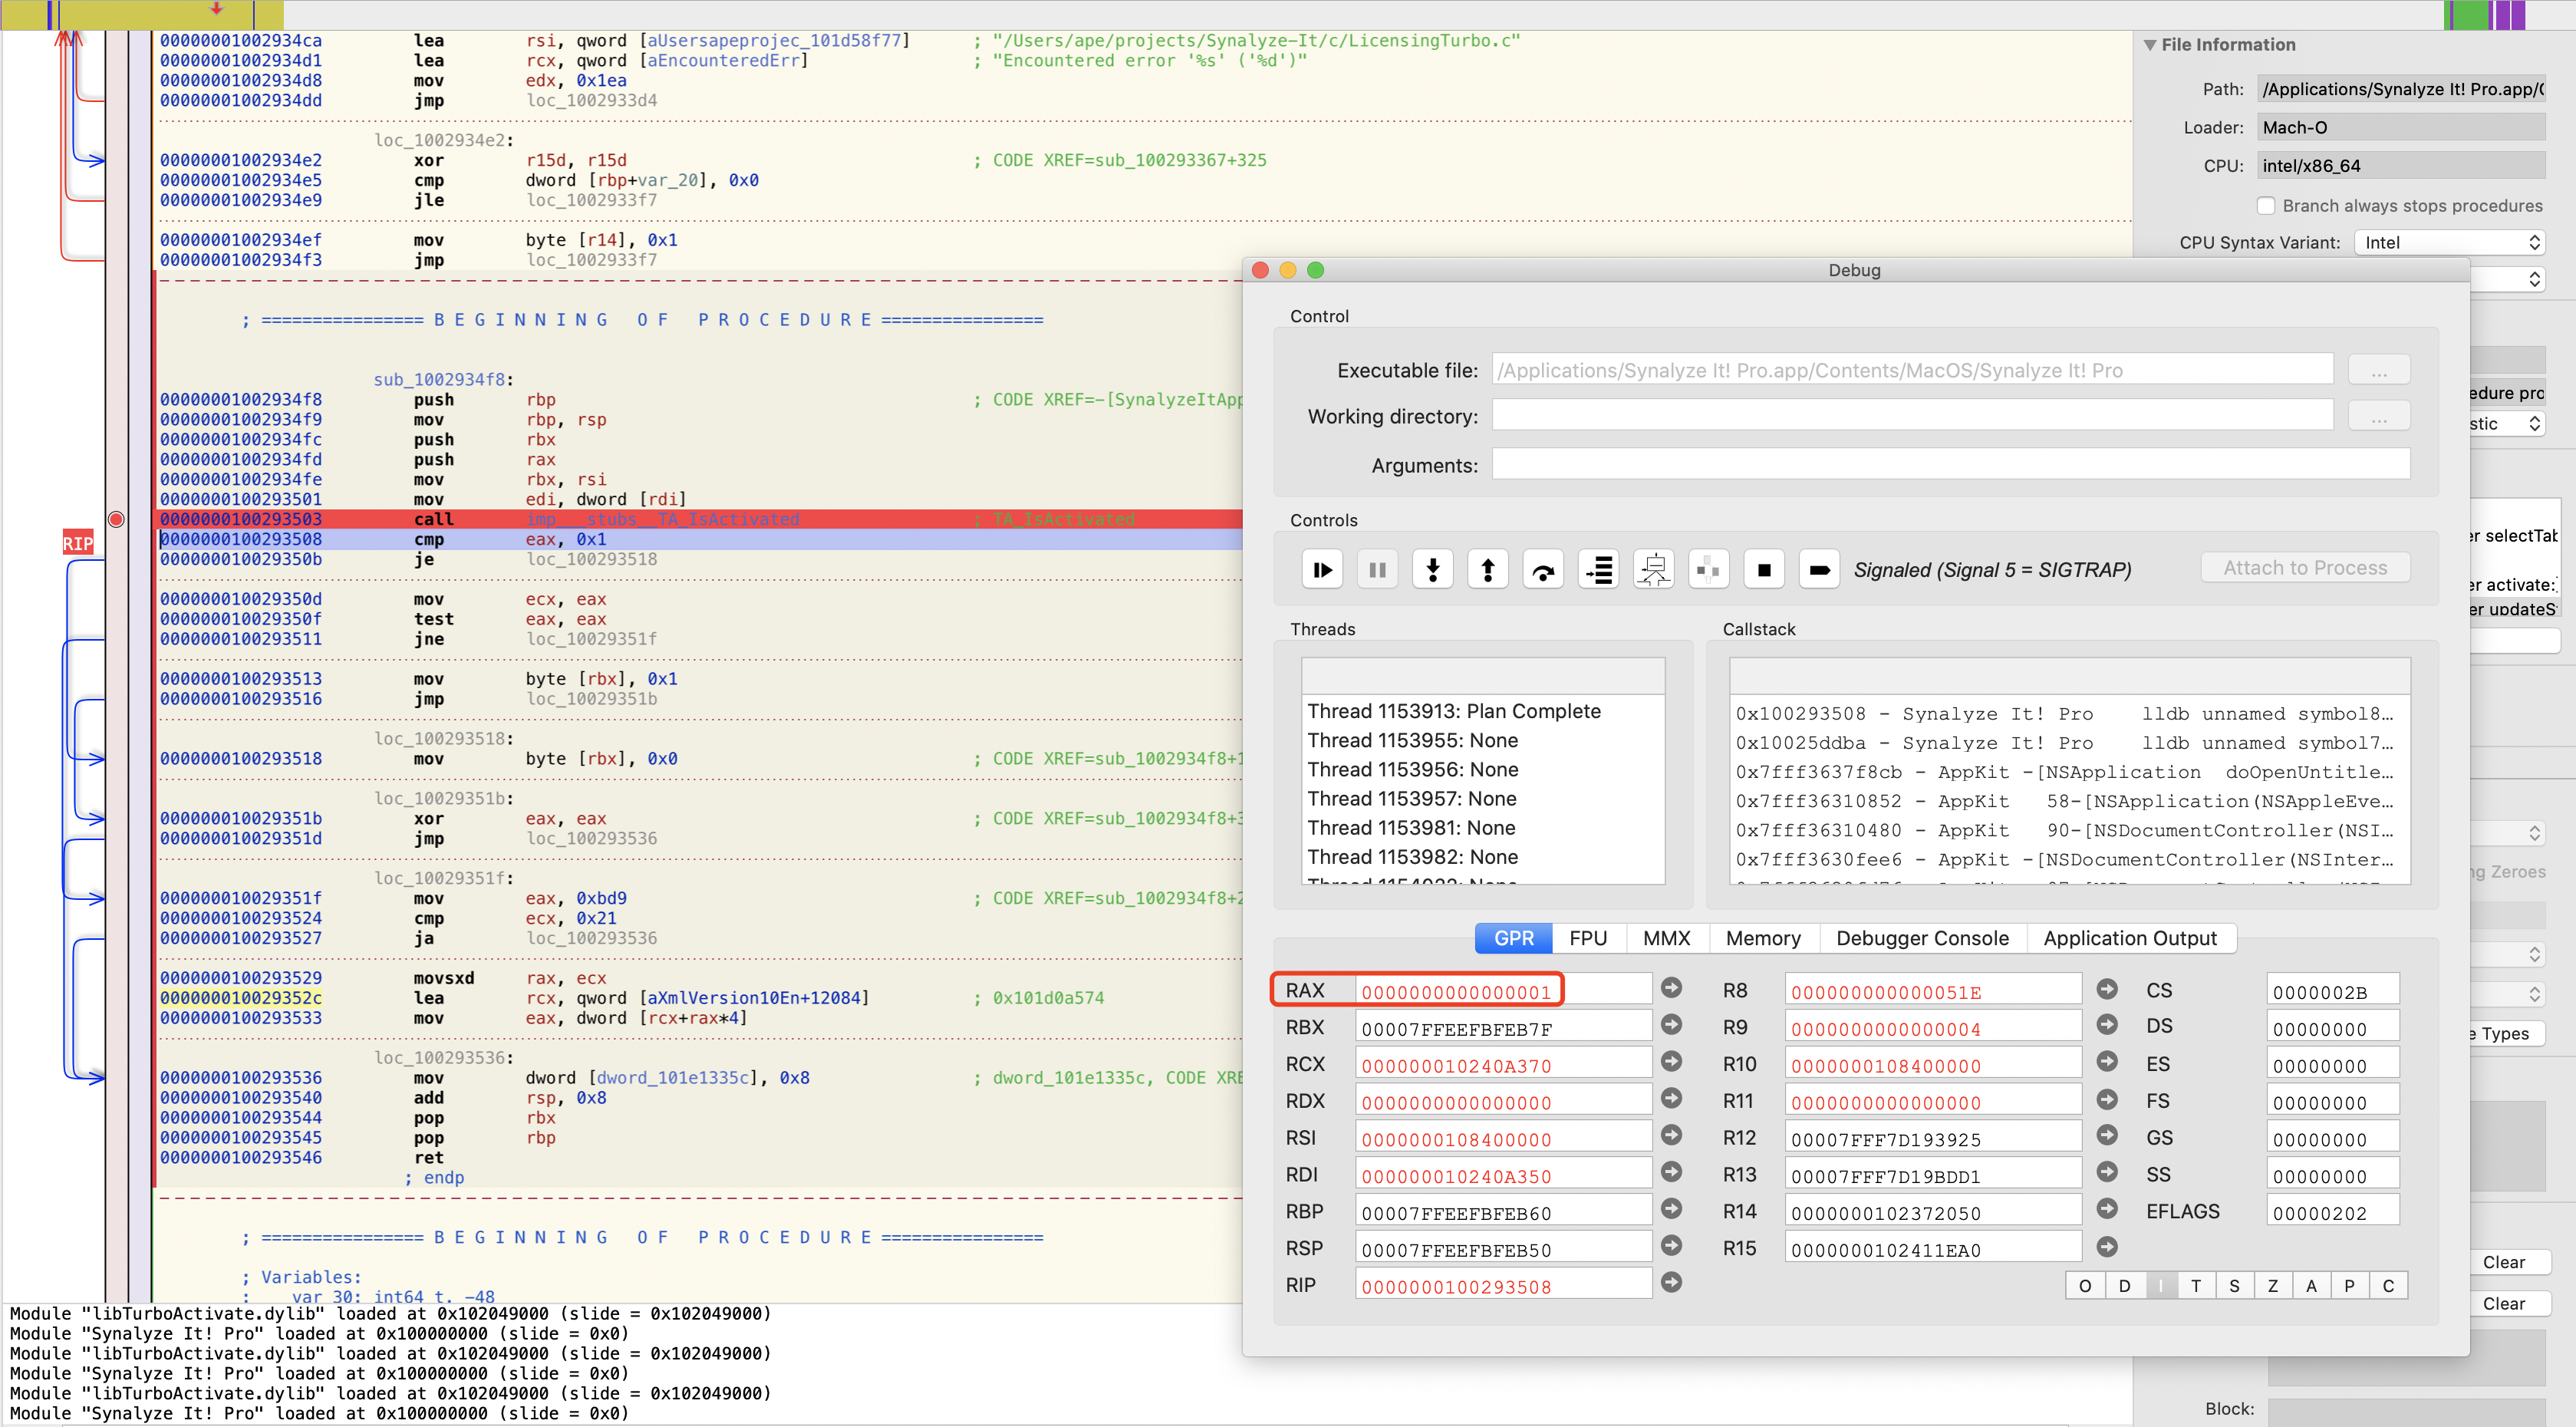Toggle the breakpoint at address 100293503
Viewport: 2576px width, 1427px height.
tap(116, 519)
